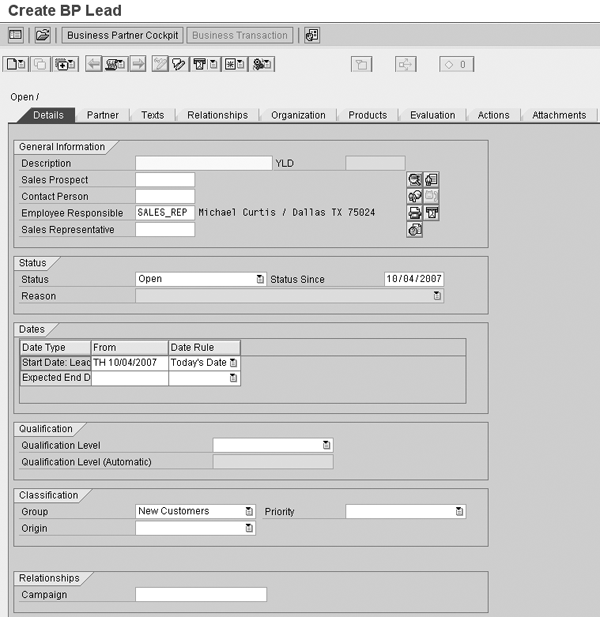Image resolution: width=600 pixels, height=617 pixels.
Task: Click the Sales Prospect input field
Action: pos(165,180)
